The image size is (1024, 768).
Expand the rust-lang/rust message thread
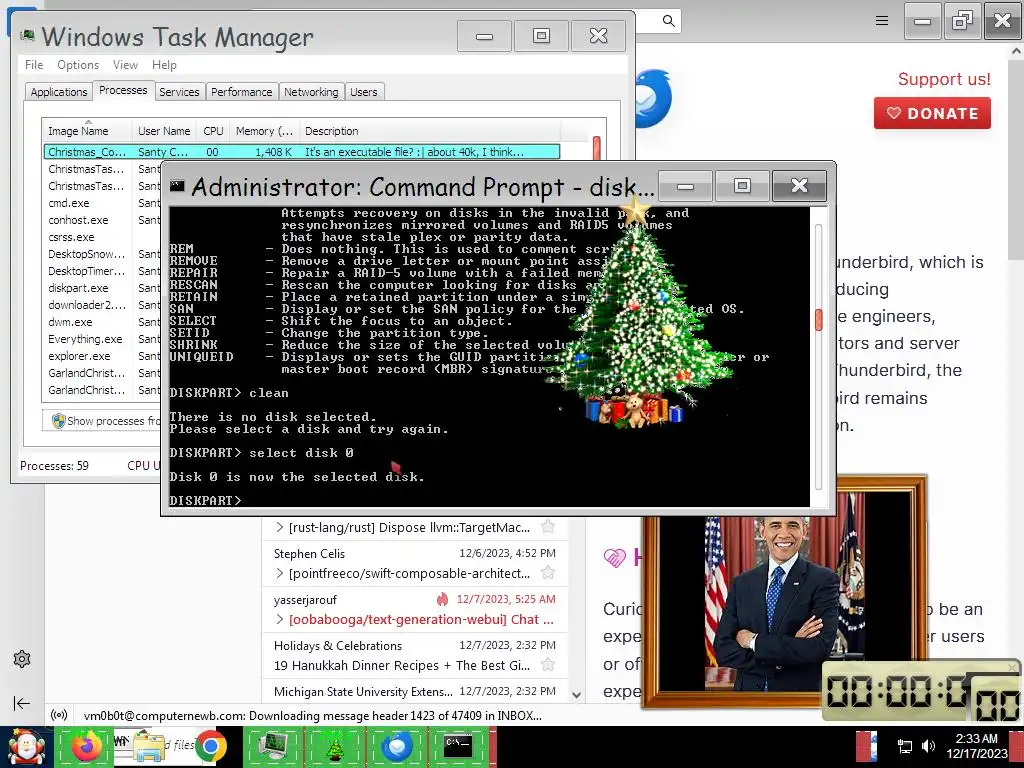280,527
